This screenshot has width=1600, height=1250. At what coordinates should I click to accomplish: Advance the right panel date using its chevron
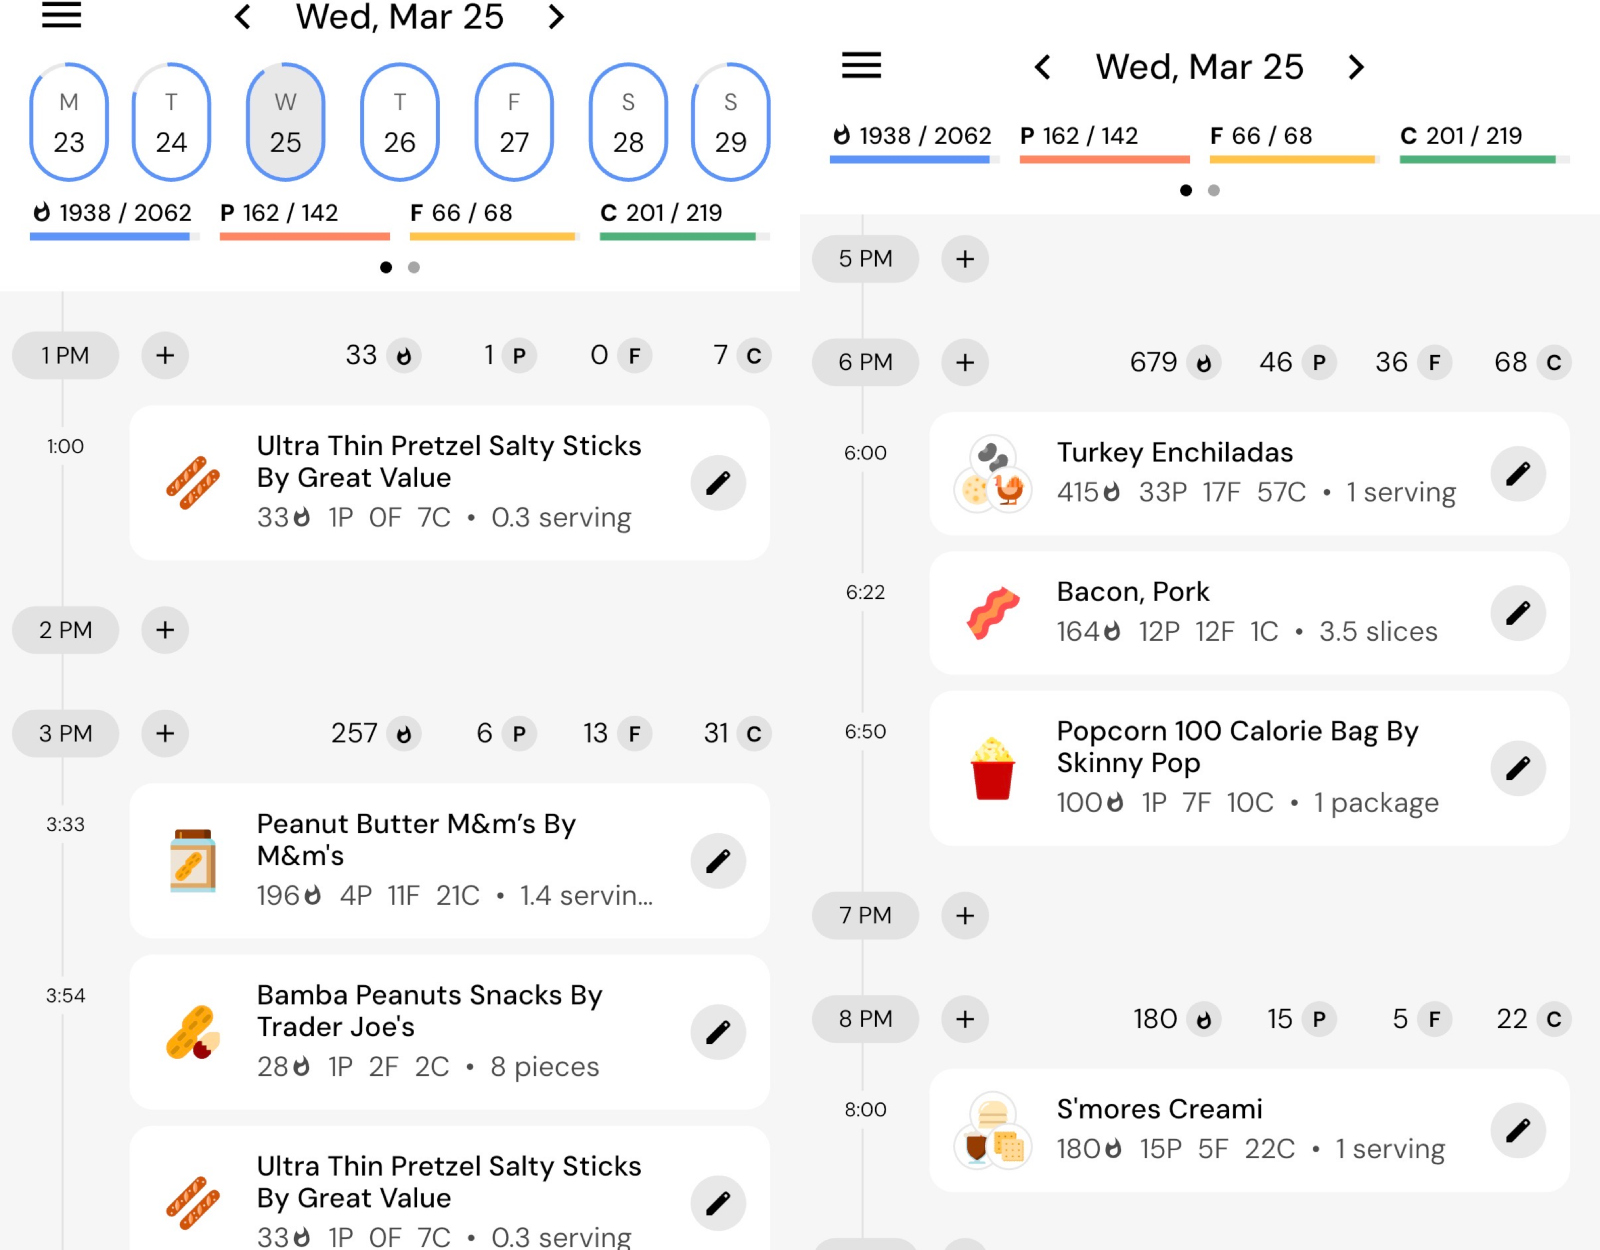(x=1356, y=67)
